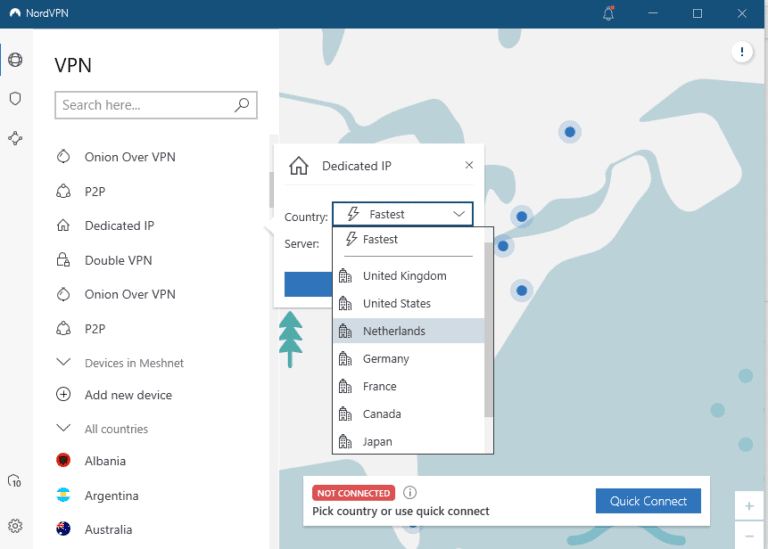The width and height of the screenshot is (768, 549).
Task: Open the VPN globe icon in sidebar
Action: tap(15, 60)
